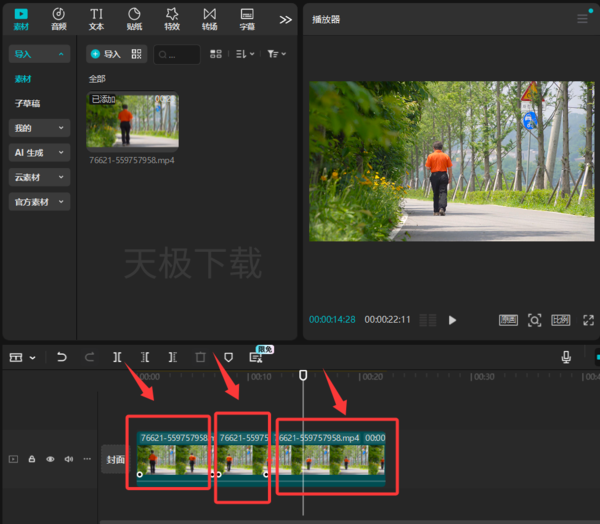600x524 pixels.
Task: Click the horizontal timeline scrollbar
Action: click(349, 521)
